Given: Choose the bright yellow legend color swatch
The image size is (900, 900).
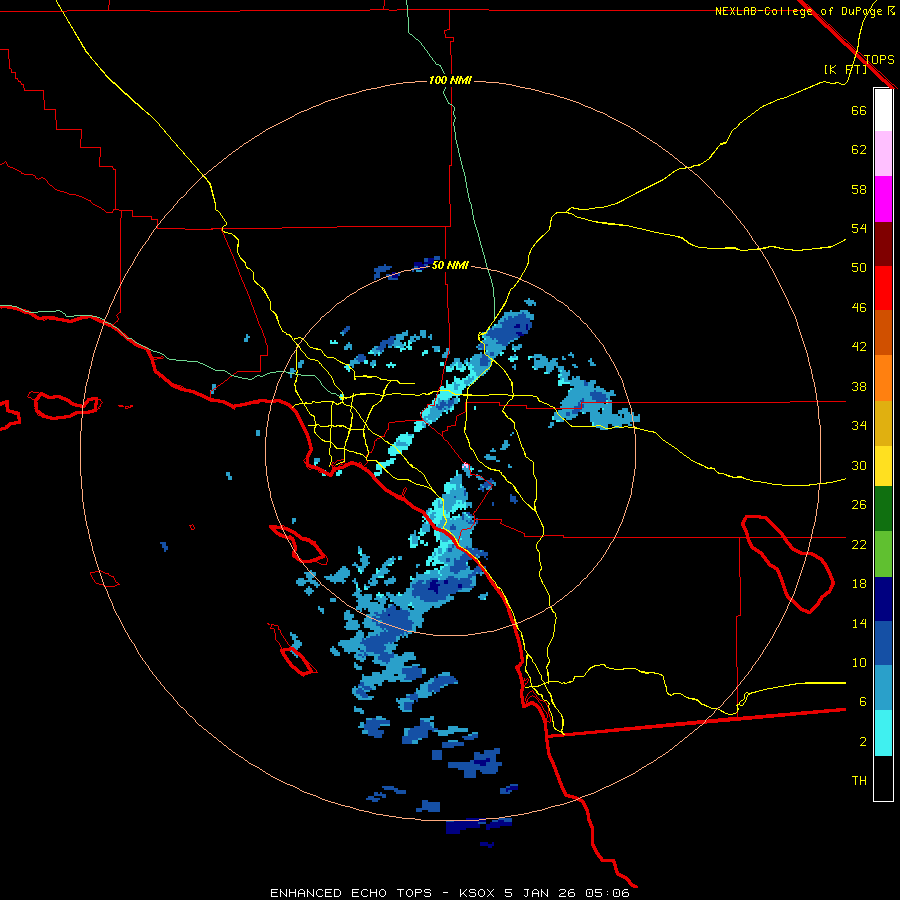Looking at the screenshot, I should [883, 466].
